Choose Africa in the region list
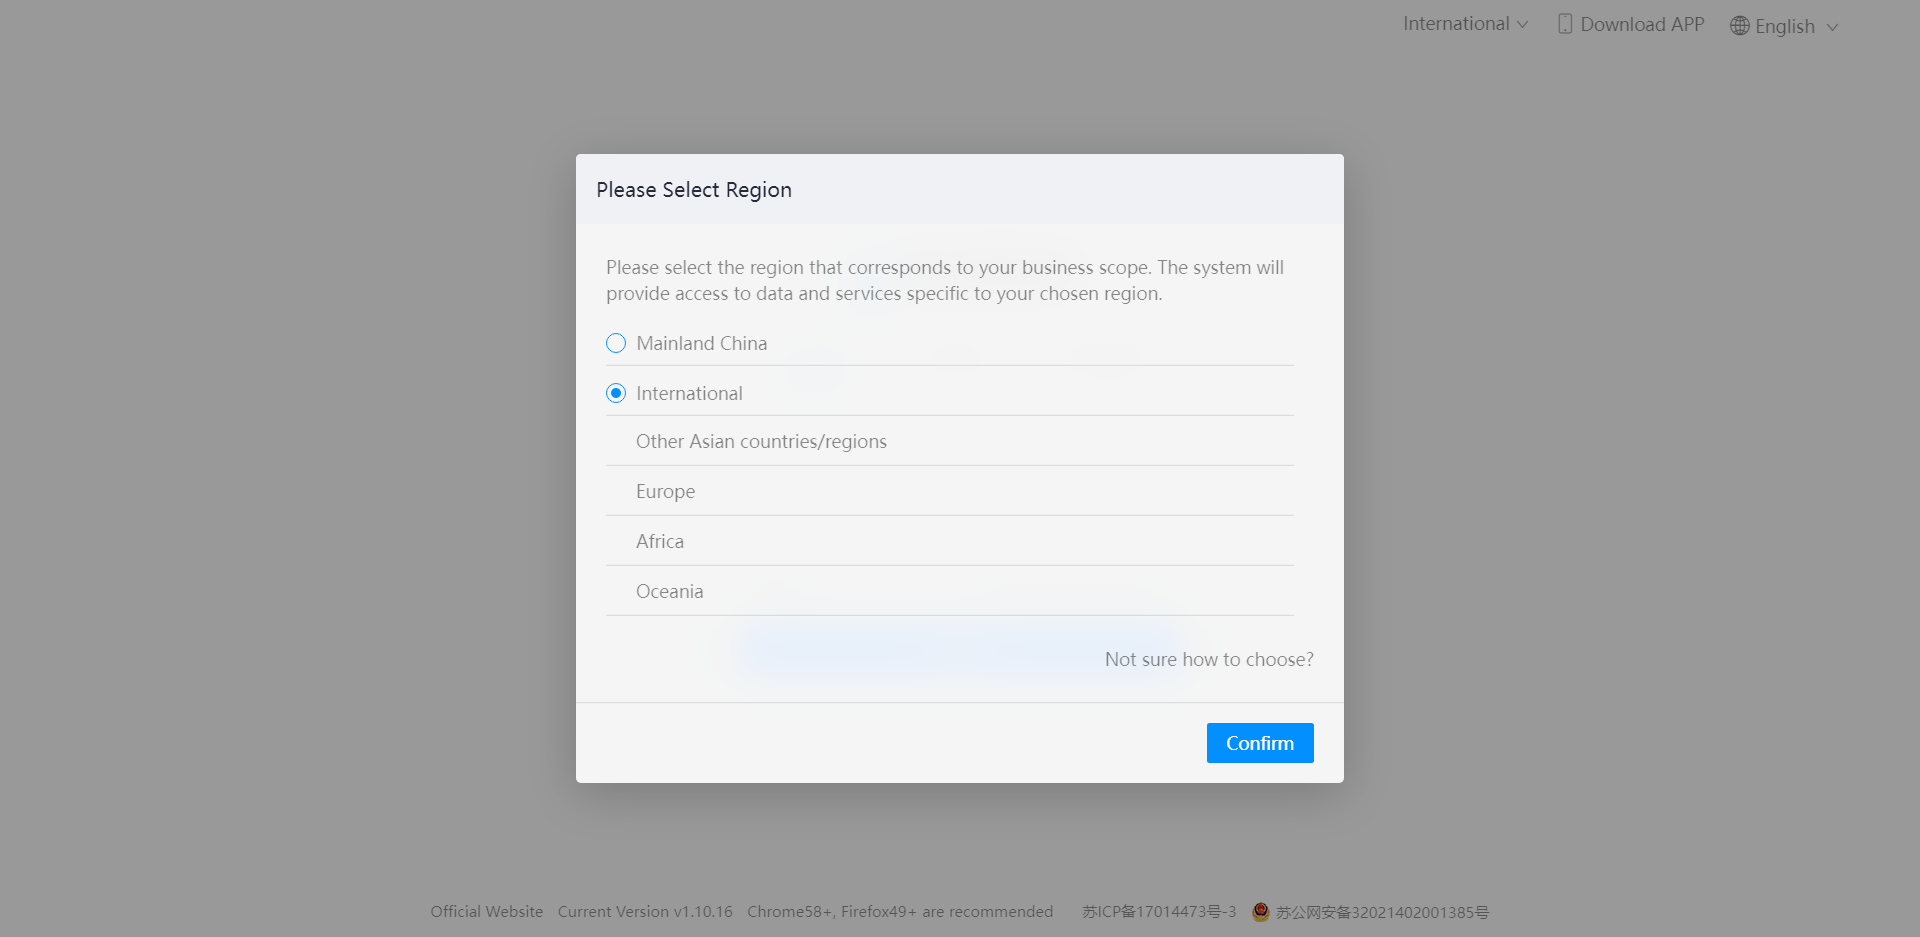 click(x=659, y=541)
